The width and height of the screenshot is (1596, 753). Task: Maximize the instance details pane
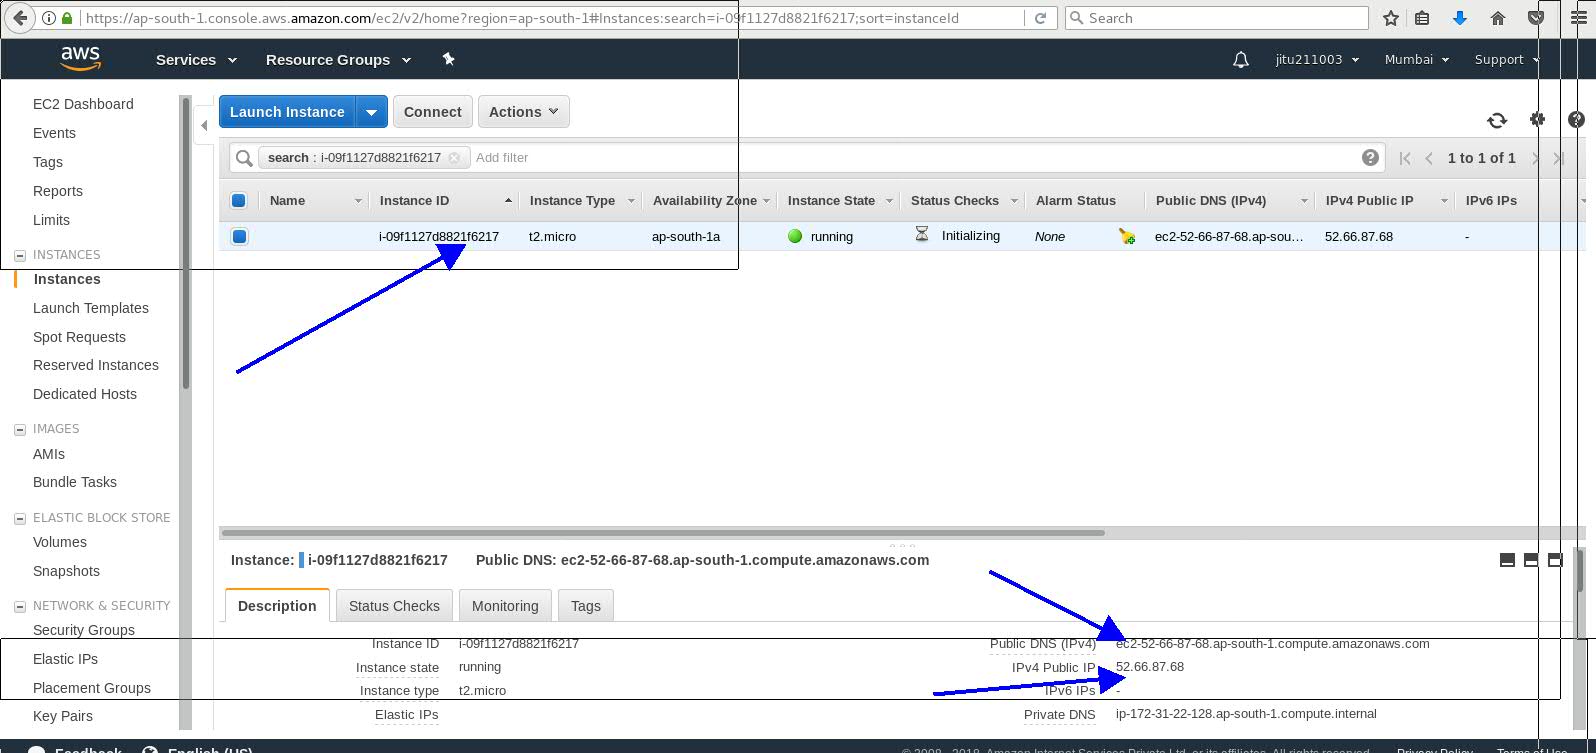click(x=1555, y=560)
